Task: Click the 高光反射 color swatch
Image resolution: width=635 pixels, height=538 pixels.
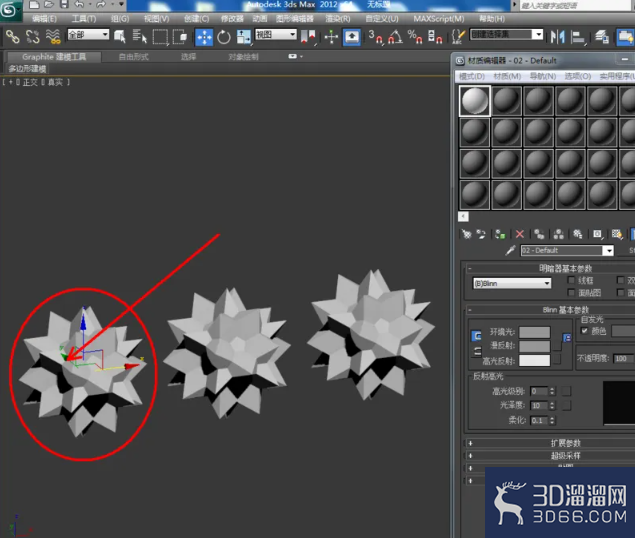Action: tap(535, 360)
